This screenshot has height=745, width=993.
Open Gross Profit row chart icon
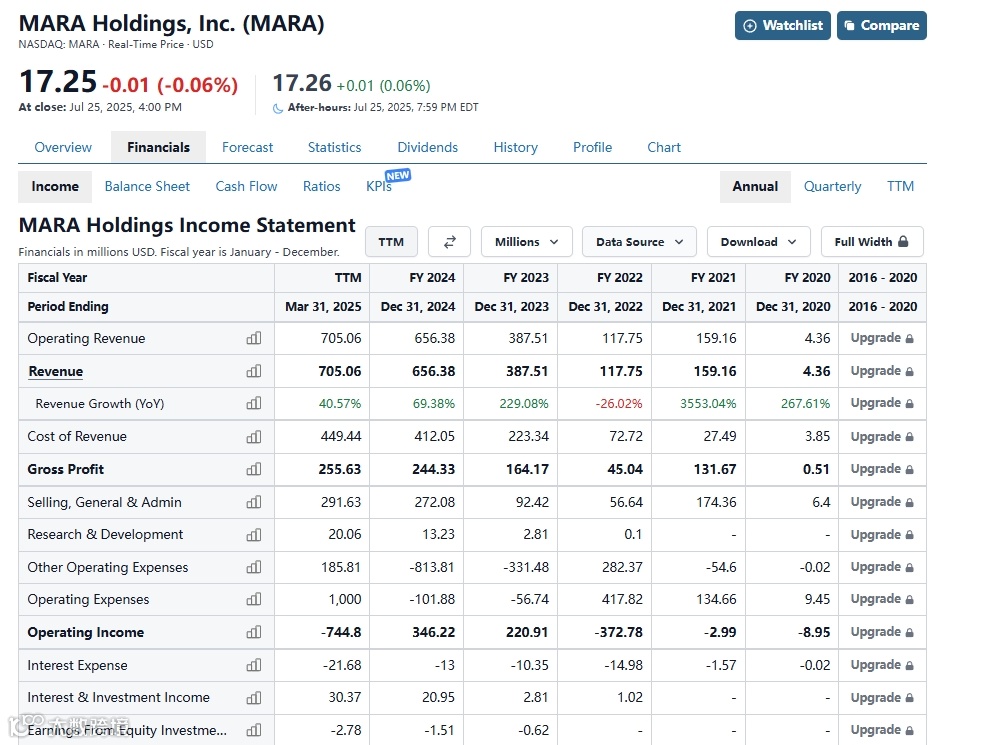coord(254,469)
